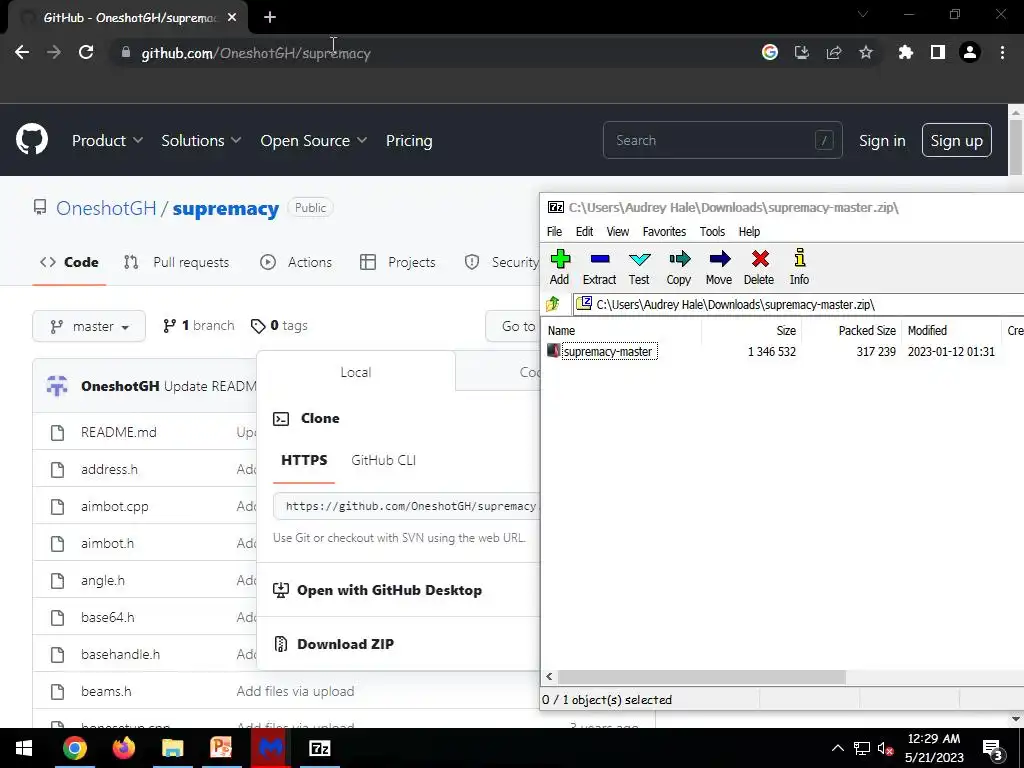The width and height of the screenshot is (1024, 768).
Task: Open PowerPoint from the taskbar
Action: [x=221, y=748]
